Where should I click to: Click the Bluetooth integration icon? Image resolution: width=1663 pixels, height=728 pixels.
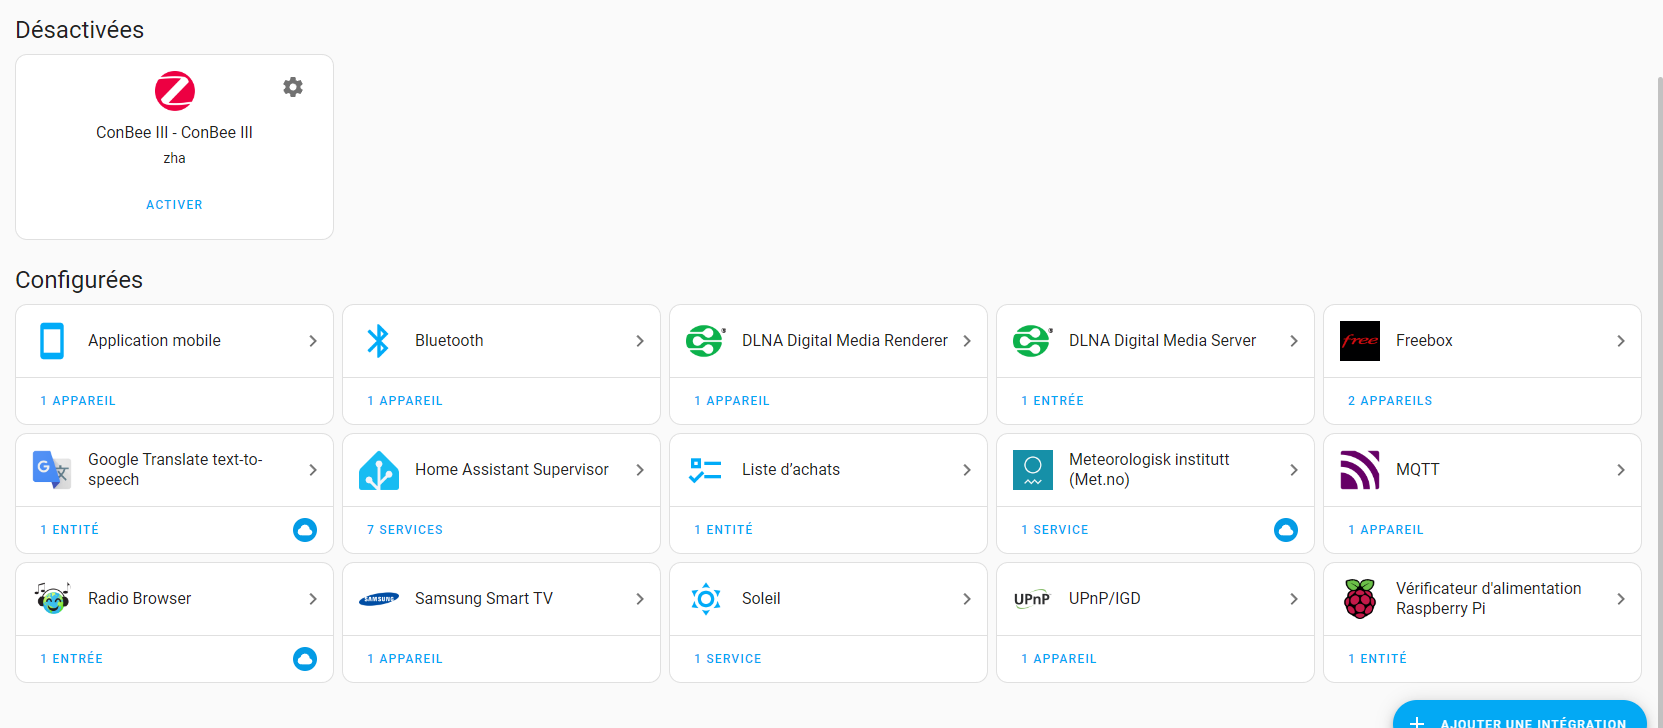(x=378, y=341)
